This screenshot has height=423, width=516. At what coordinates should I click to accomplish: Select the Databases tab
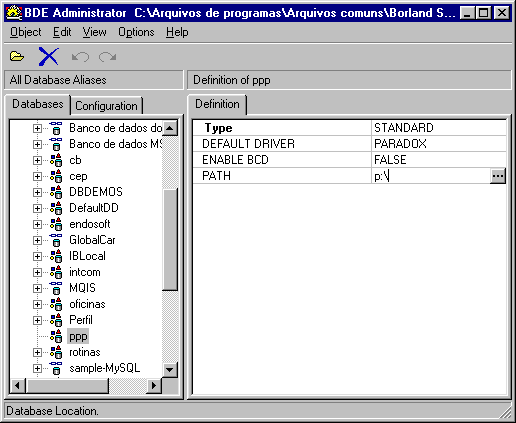point(38,104)
